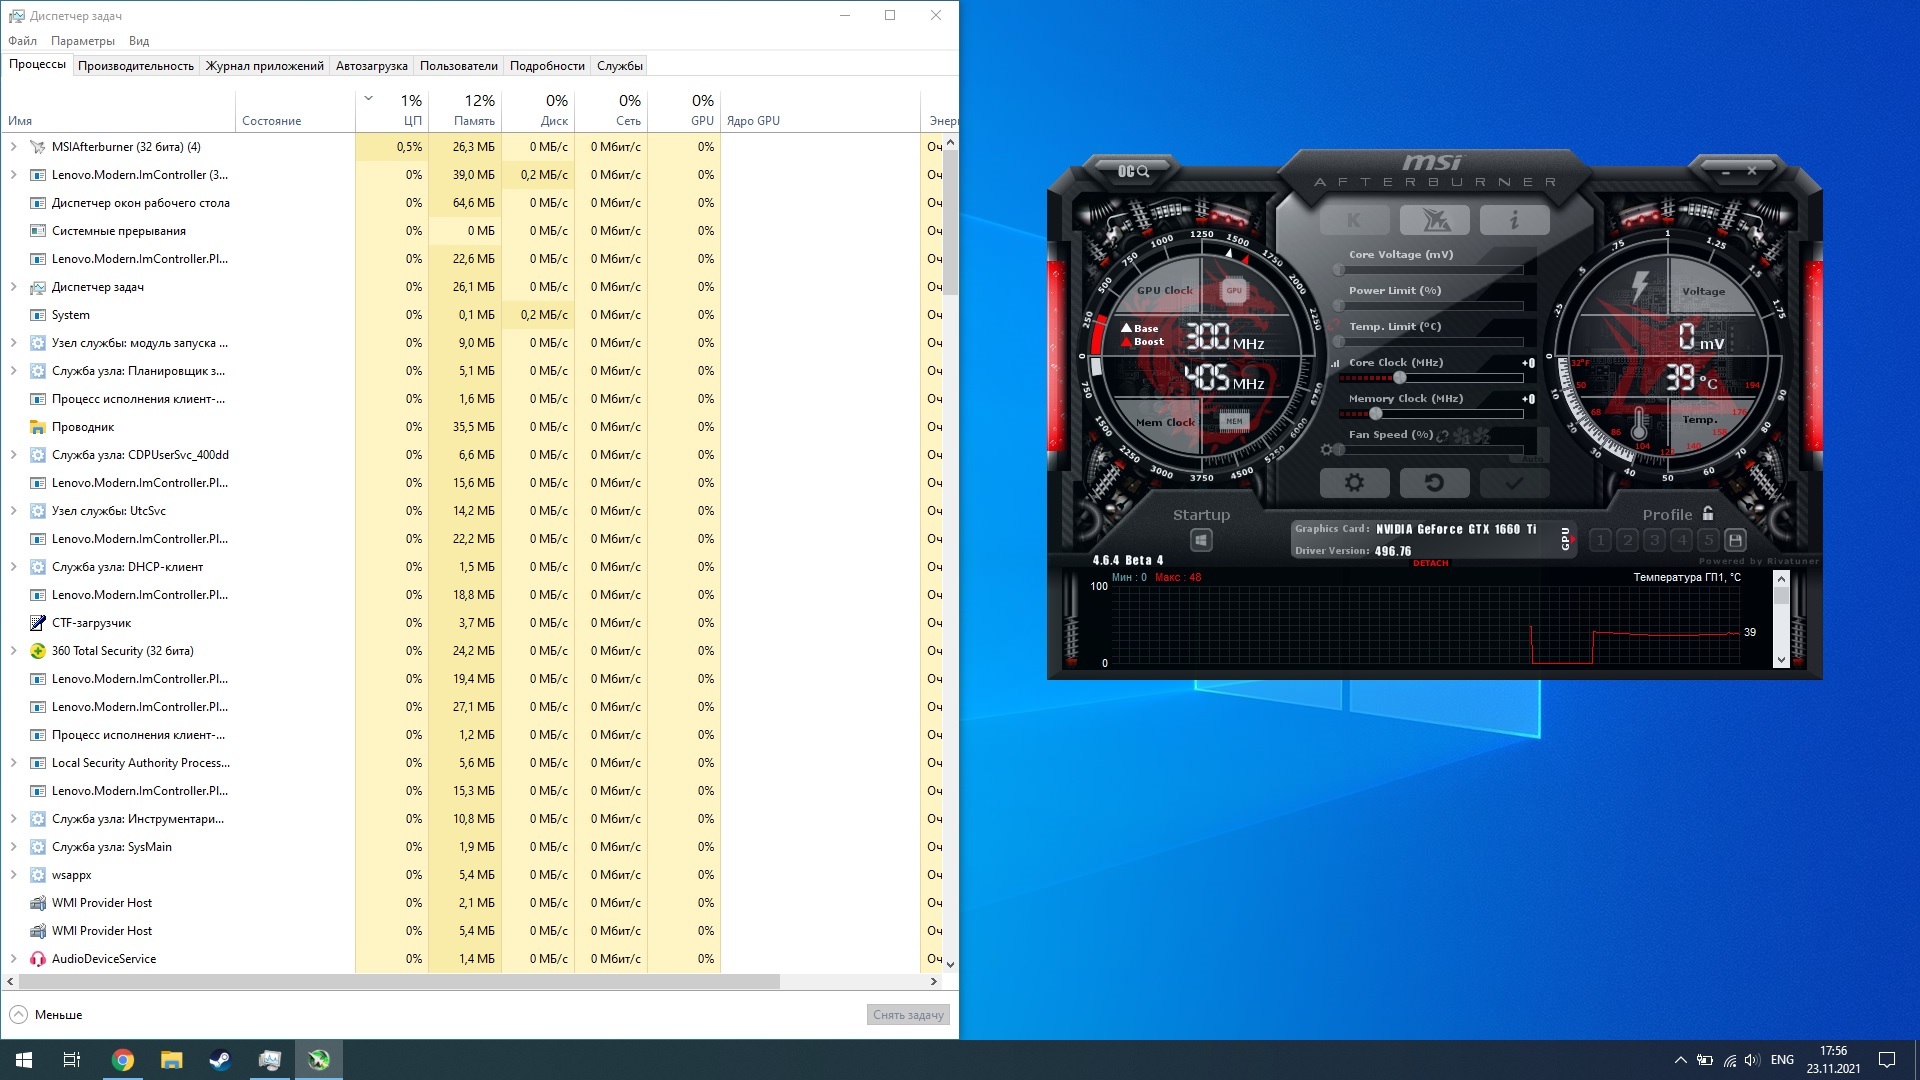
Task: Open Steam from the taskbar
Action: 220,1060
